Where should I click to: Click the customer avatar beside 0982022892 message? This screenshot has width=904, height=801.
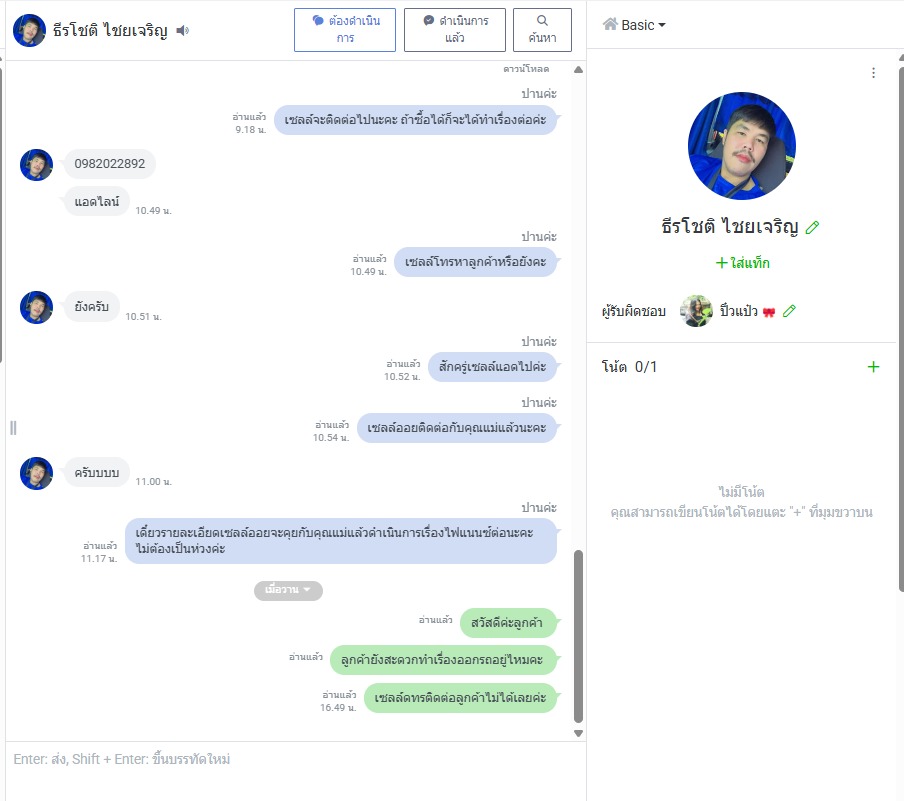tap(36, 165)
